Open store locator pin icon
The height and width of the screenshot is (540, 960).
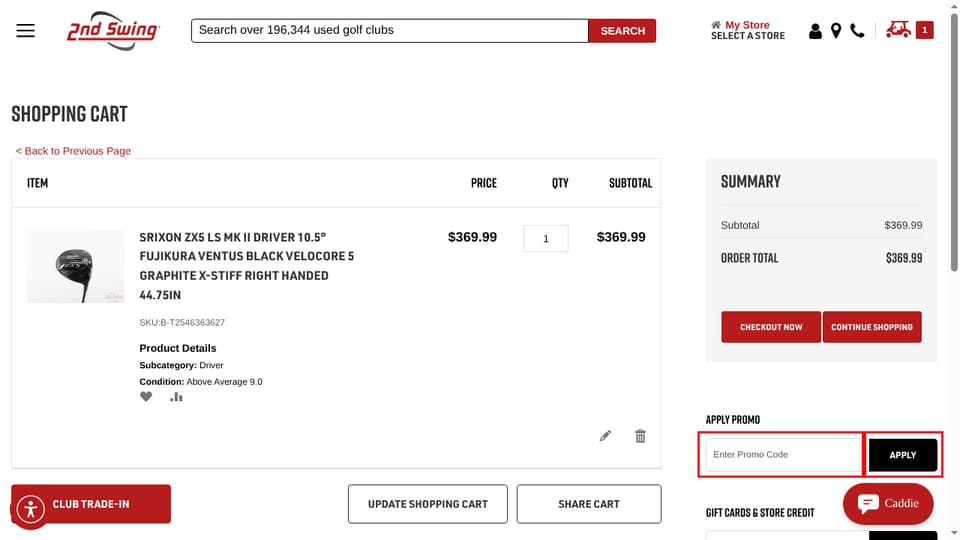pyautogui.click(x=836, y=31)
